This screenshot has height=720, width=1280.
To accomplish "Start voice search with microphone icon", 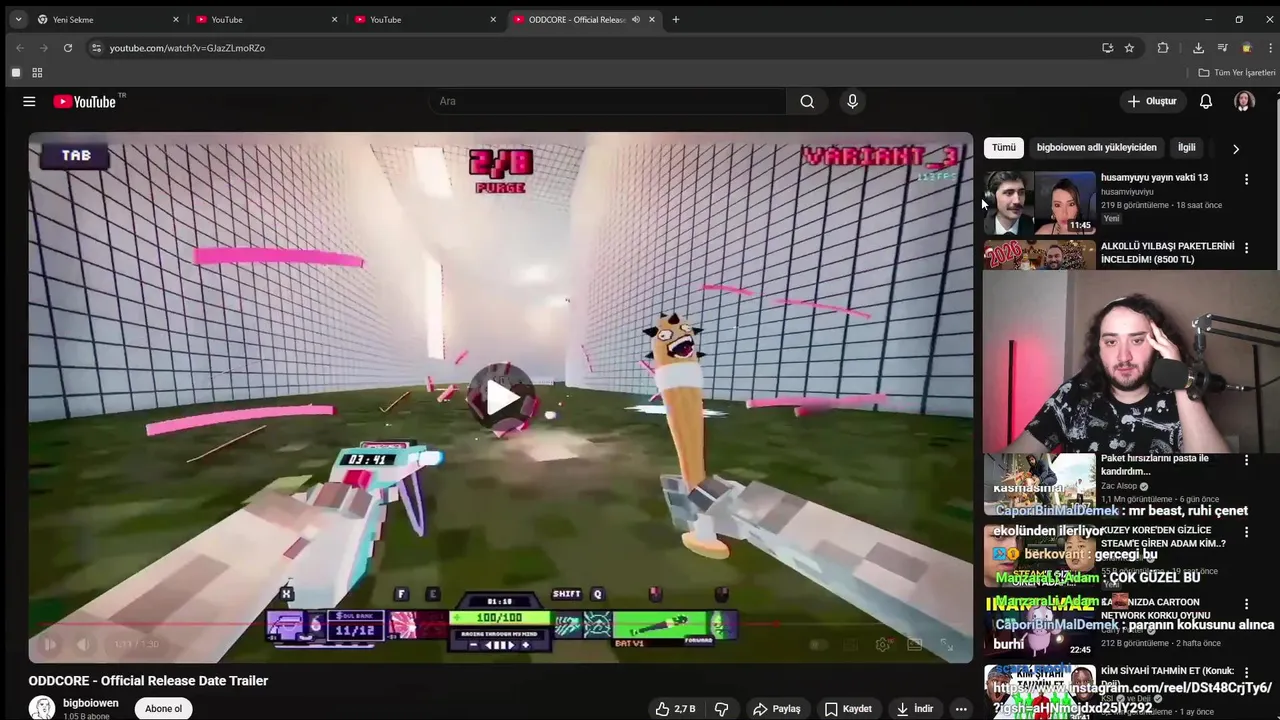I will [852, 101].
